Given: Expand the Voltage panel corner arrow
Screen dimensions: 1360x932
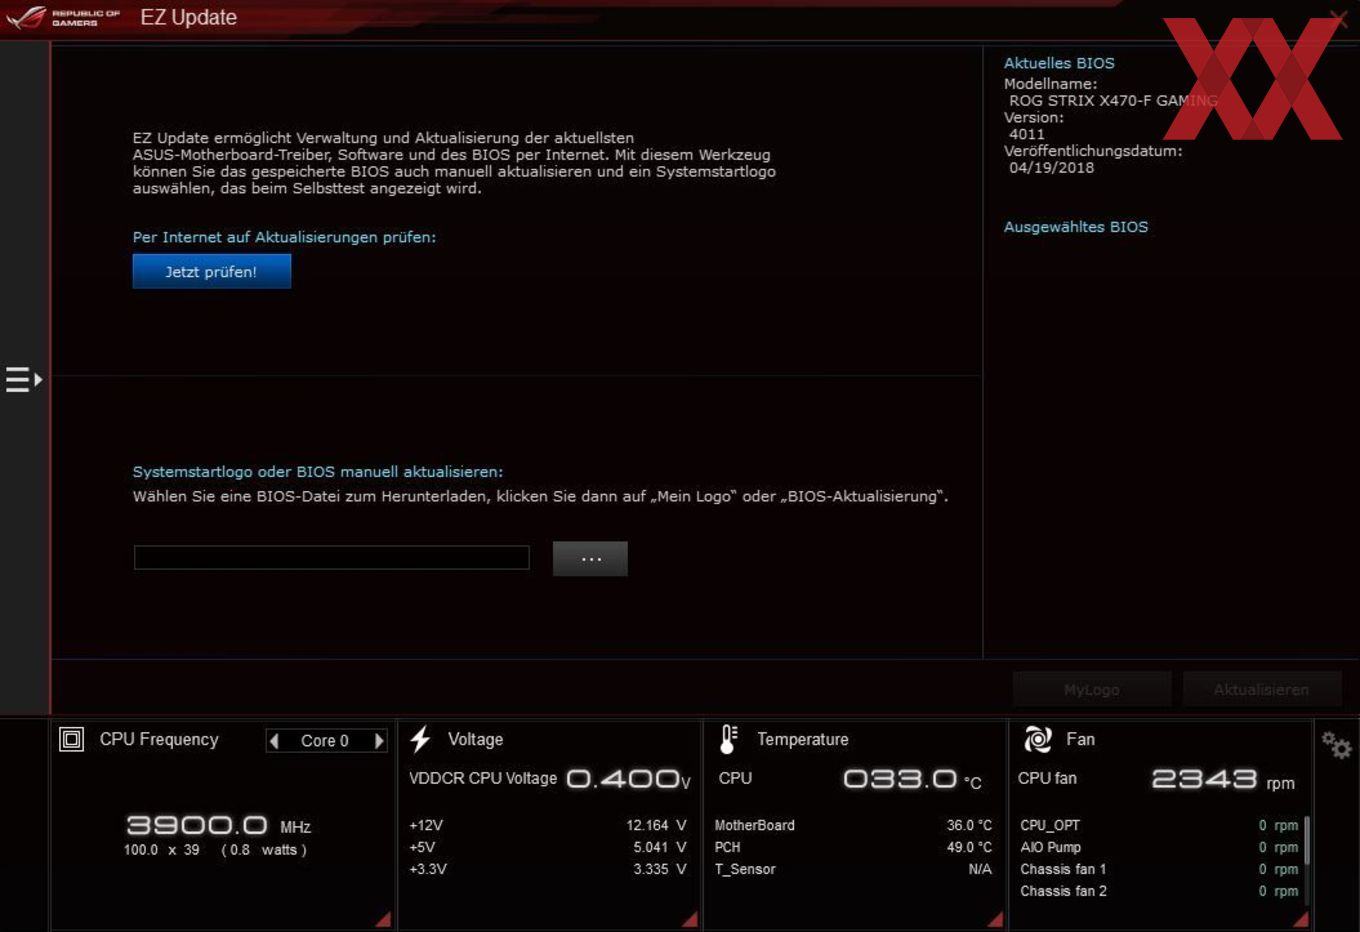Looking at the screenshot, I should click(689, 919).
